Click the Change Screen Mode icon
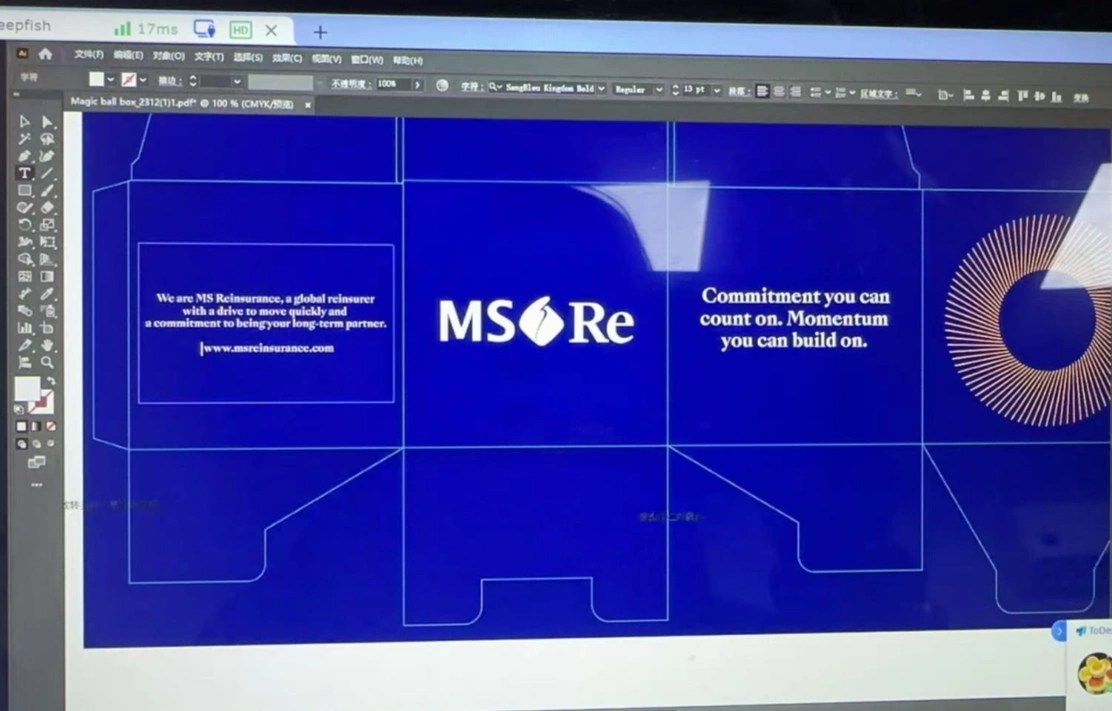Viewport: 1112px width, 711px height. (36, 462)
